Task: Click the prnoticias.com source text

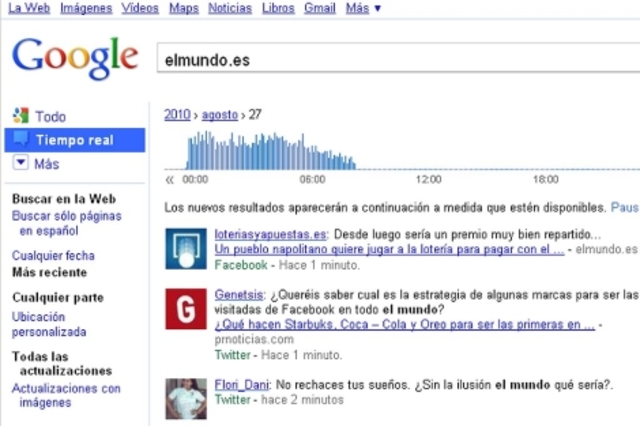Action: coord(254,339)
